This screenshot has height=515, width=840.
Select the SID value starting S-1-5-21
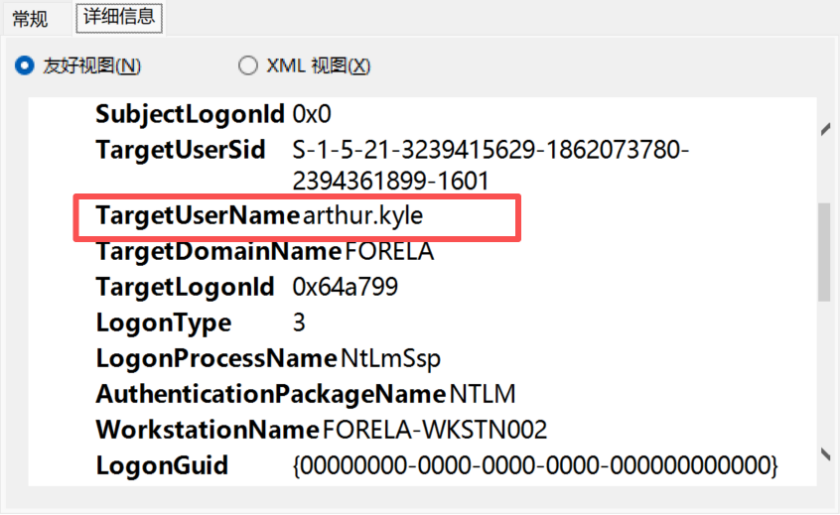[490, 151]
